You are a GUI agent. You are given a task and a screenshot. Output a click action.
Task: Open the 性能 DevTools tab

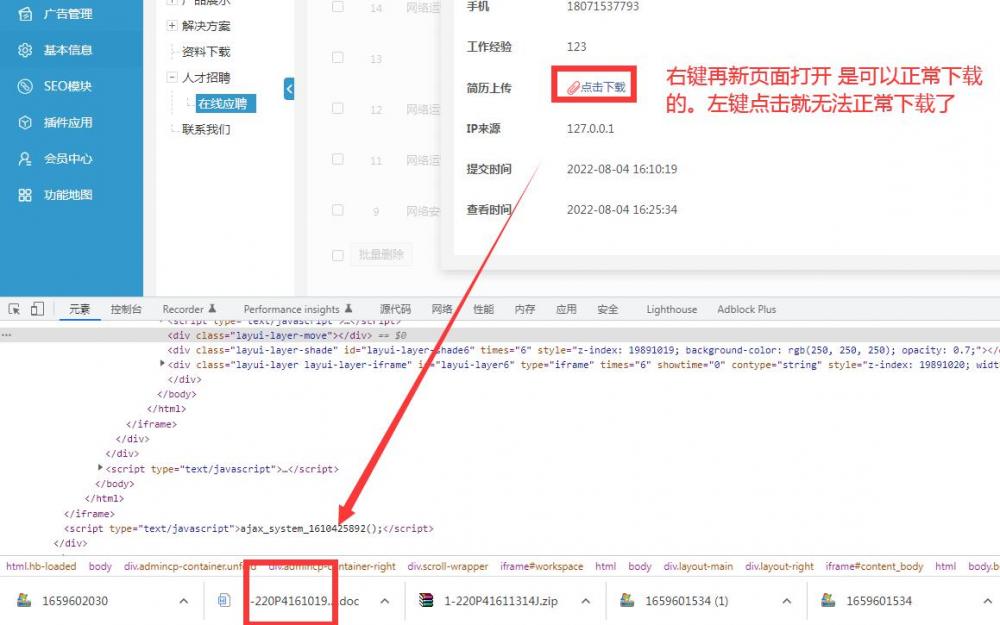click(483, 309)
